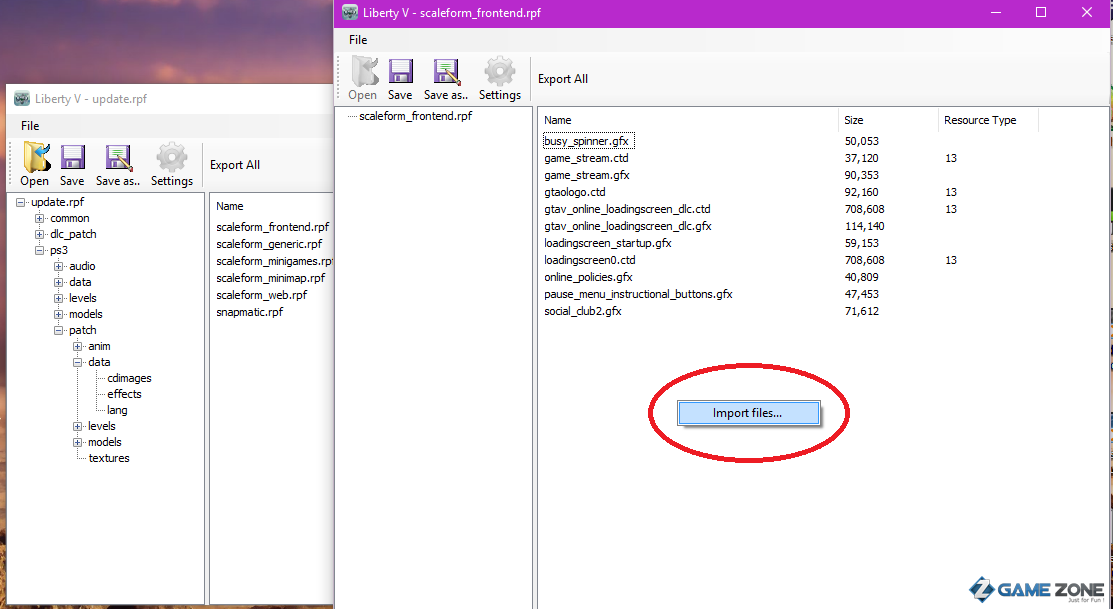Select snapmatic.rpf in the update.rpf file list
The width and height of the screenshot is (1113, 609).
(250, 312)
